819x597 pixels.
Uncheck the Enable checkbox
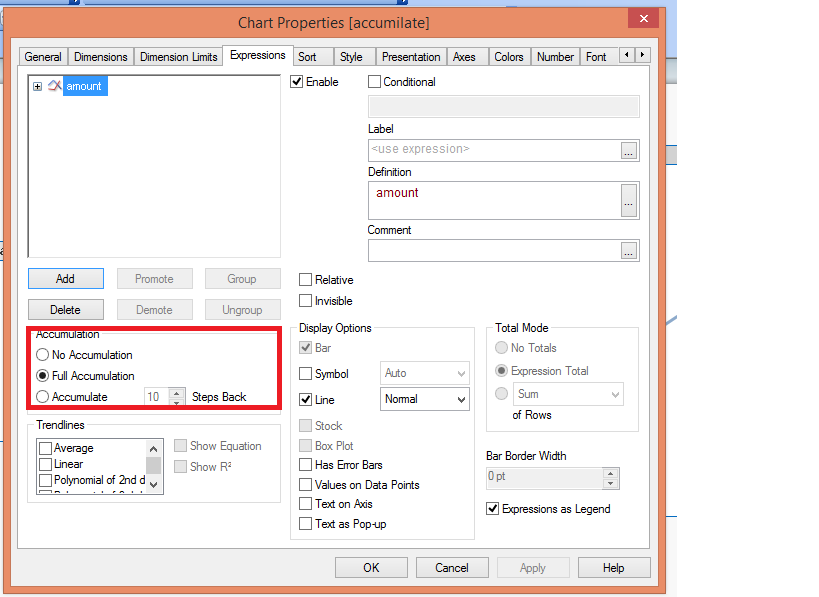[x=297, y=82]
